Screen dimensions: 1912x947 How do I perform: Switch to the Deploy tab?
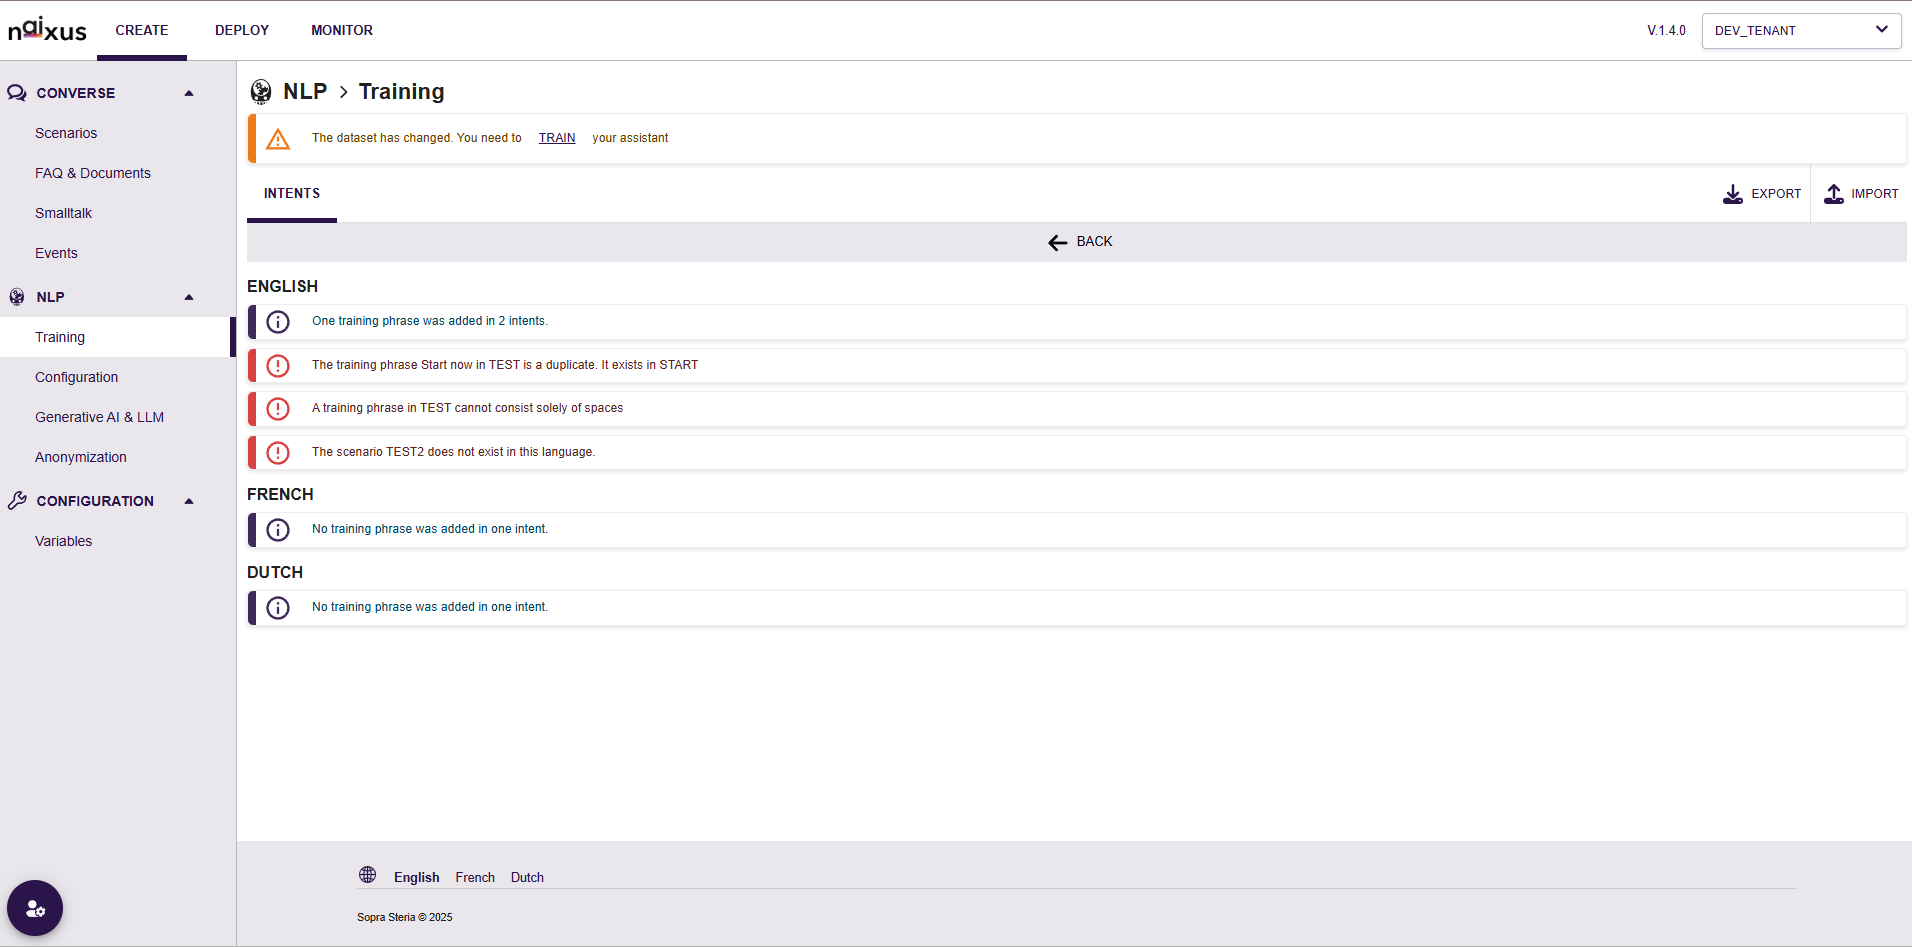[x=242, y=30]
